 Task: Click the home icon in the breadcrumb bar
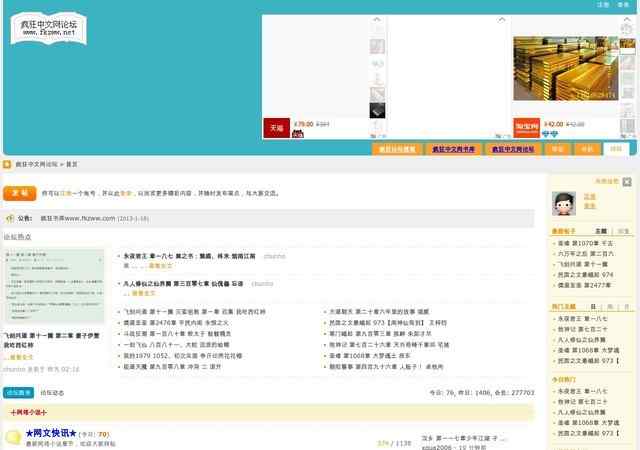click(7, 163)
